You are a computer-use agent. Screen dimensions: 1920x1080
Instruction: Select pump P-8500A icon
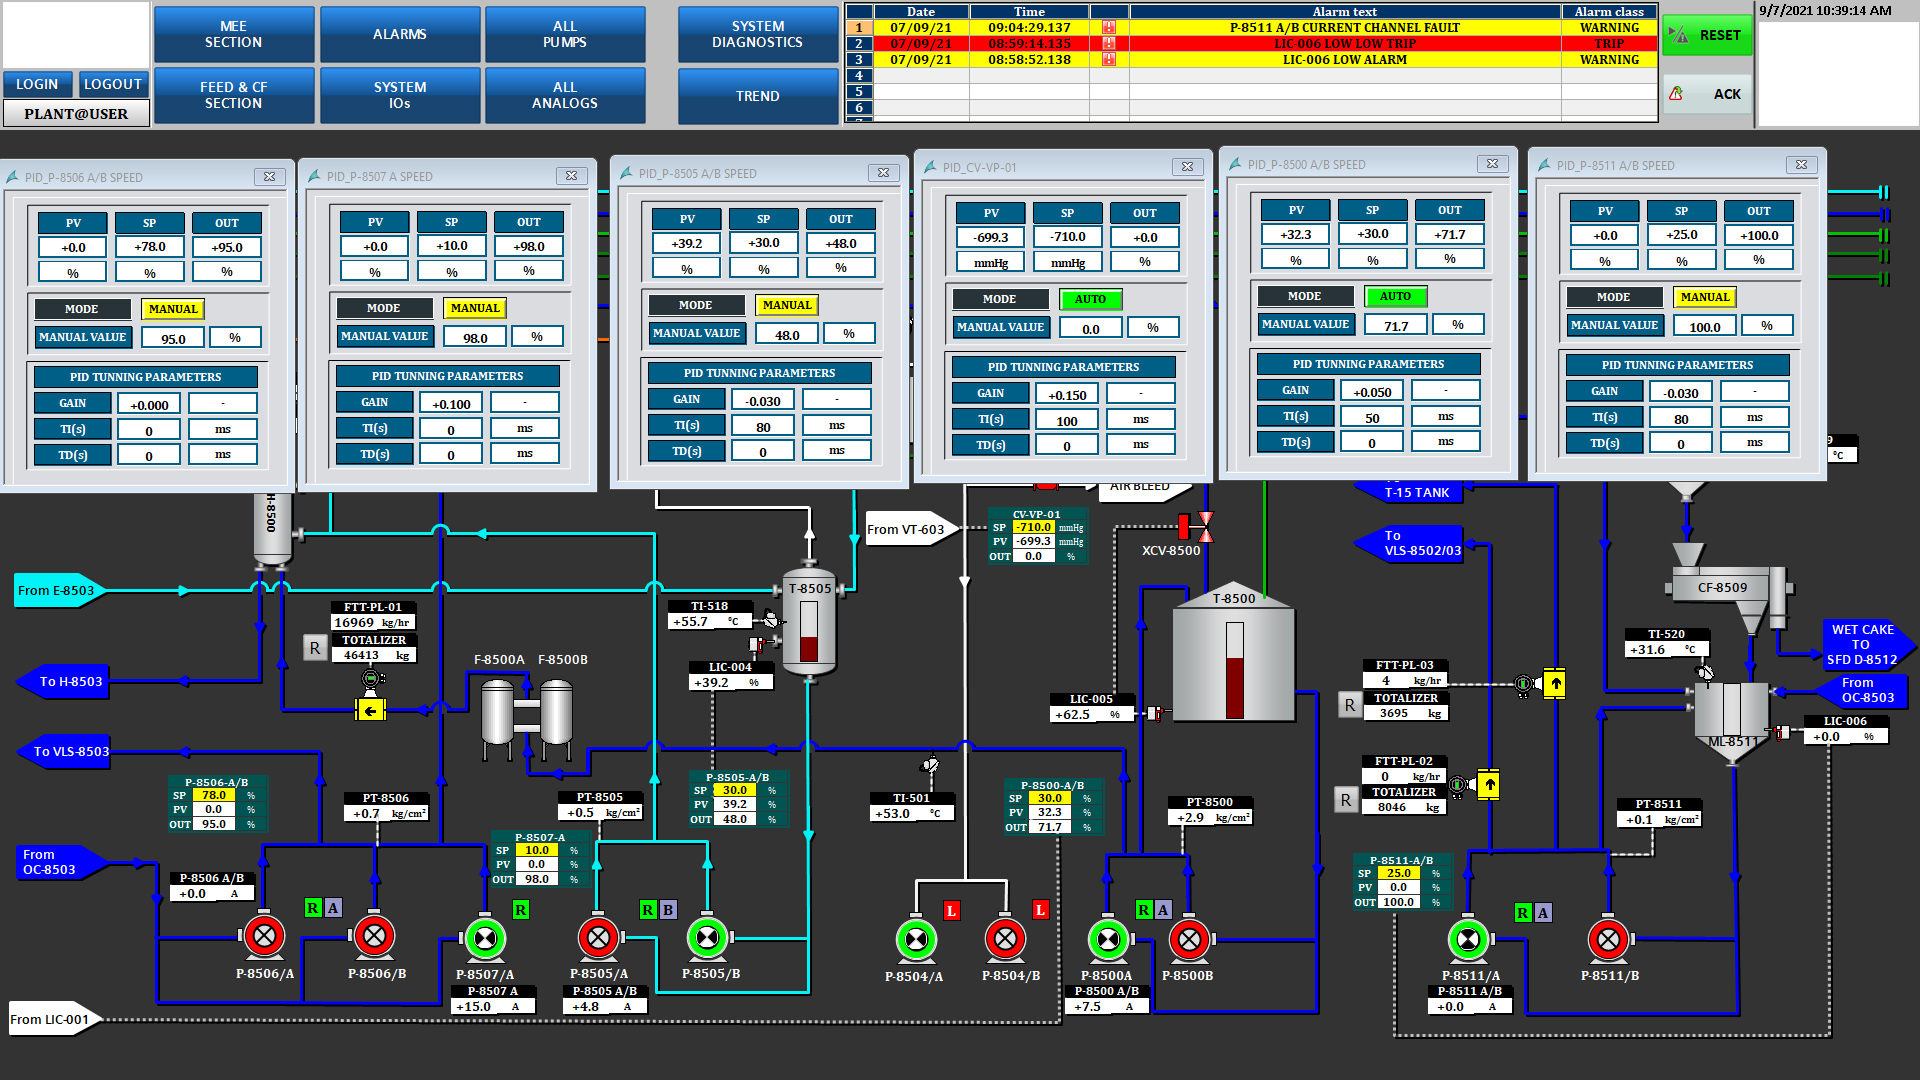point(1108,939)
